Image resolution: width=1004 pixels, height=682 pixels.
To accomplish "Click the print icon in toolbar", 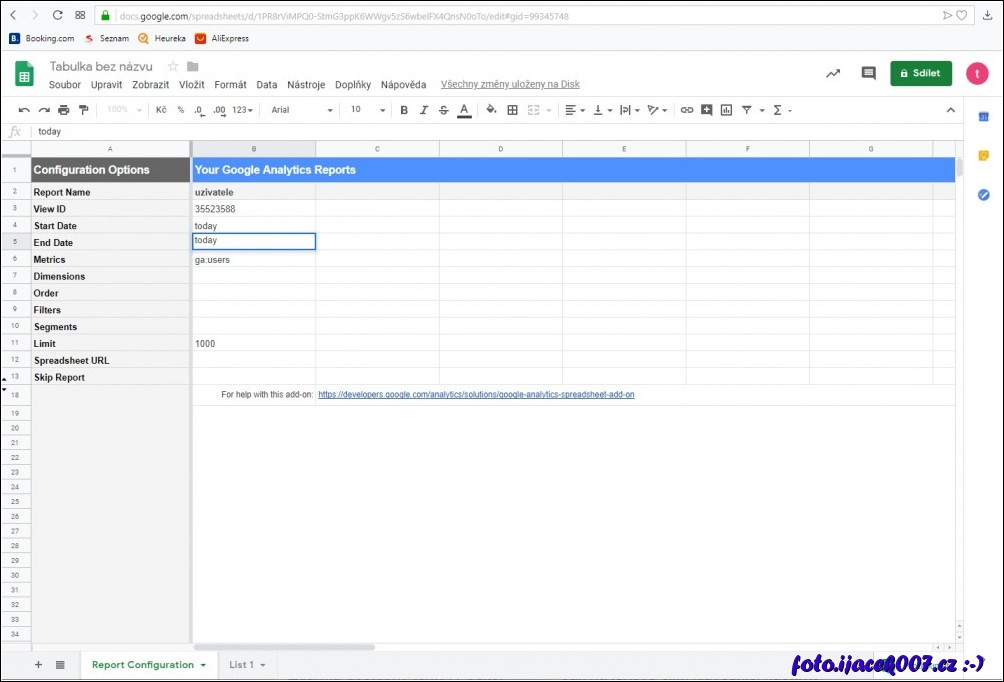I will click(x=64, y=110).
